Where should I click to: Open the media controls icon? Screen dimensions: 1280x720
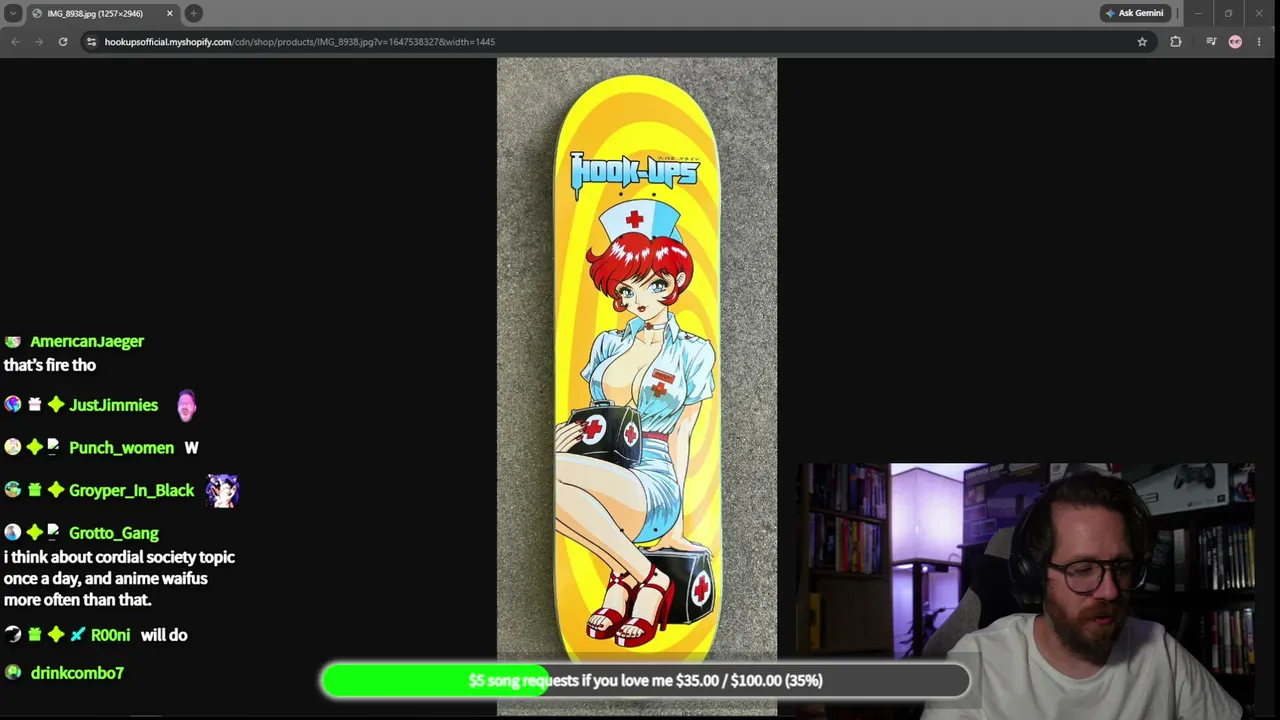[1211, 42]
